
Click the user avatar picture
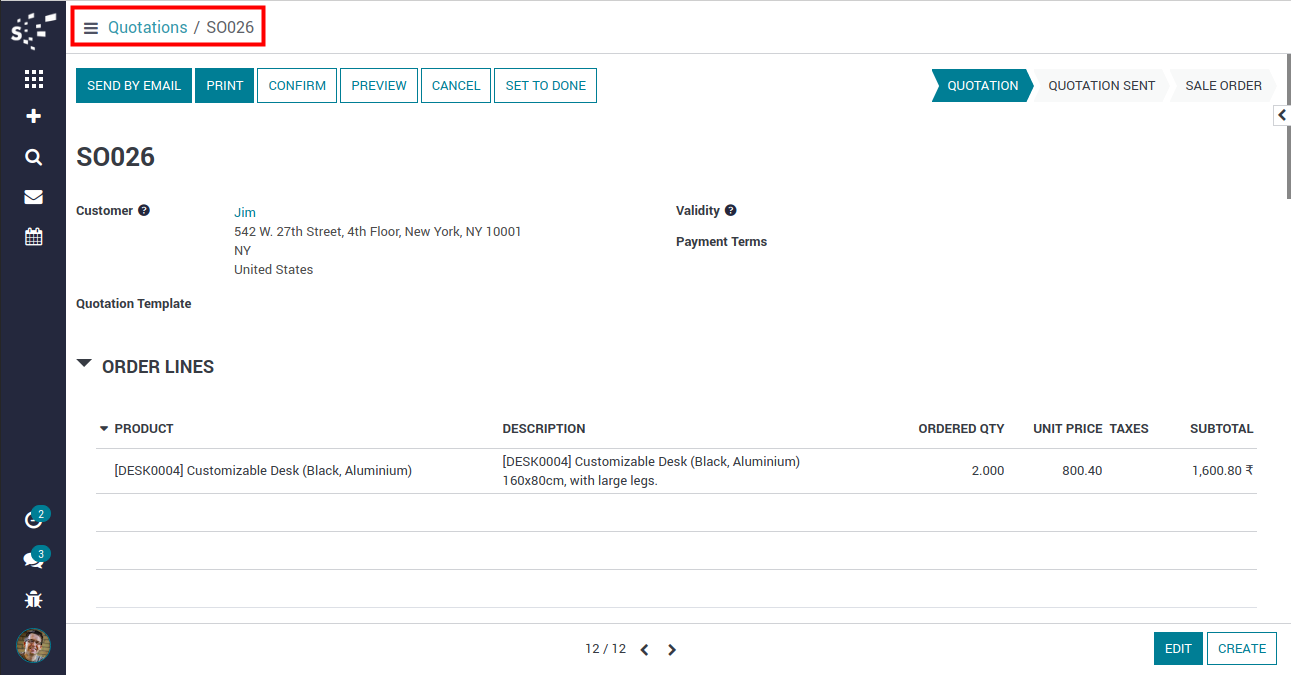tap(33, 645)
